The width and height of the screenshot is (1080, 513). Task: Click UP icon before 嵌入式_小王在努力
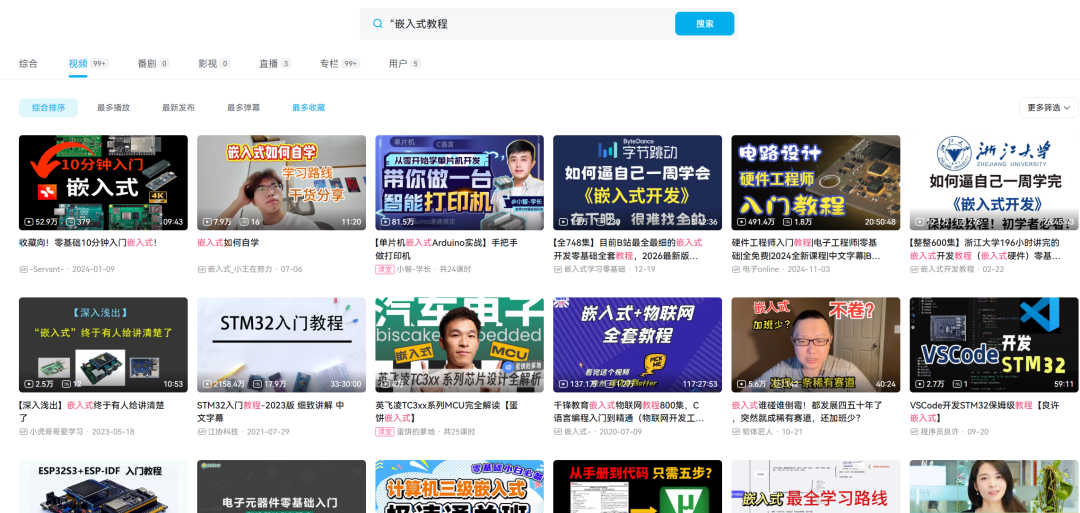pyautogui.click(x=201, y=269)
